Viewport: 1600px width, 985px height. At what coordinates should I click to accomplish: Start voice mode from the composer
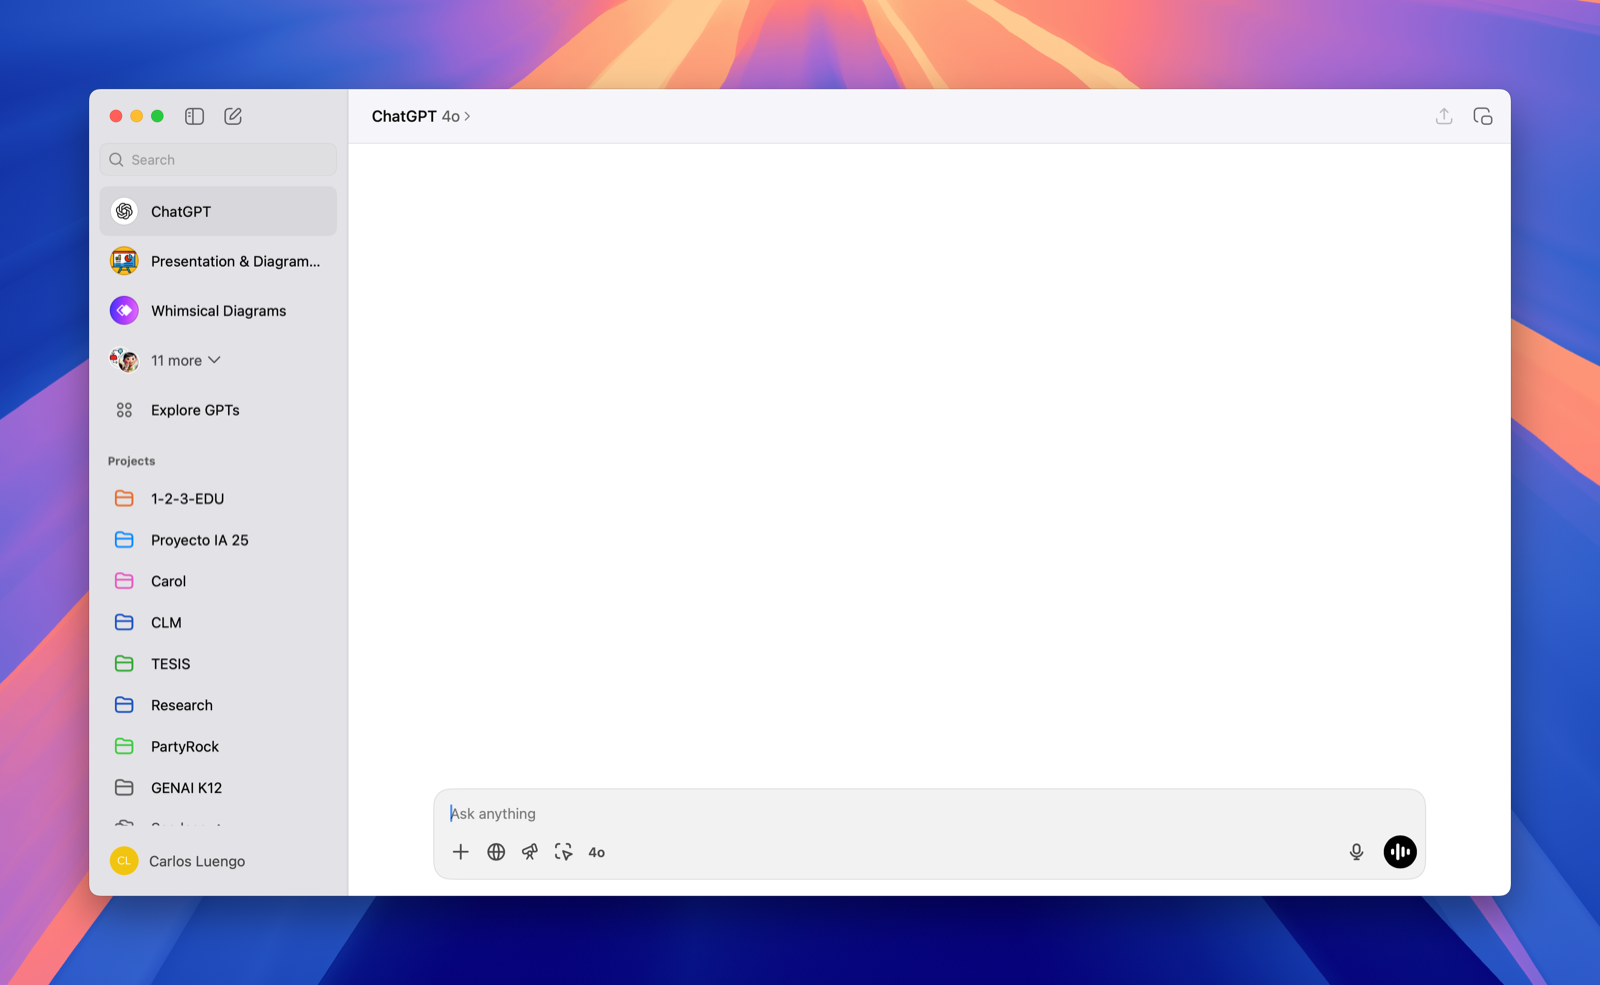click(1399, 851)
